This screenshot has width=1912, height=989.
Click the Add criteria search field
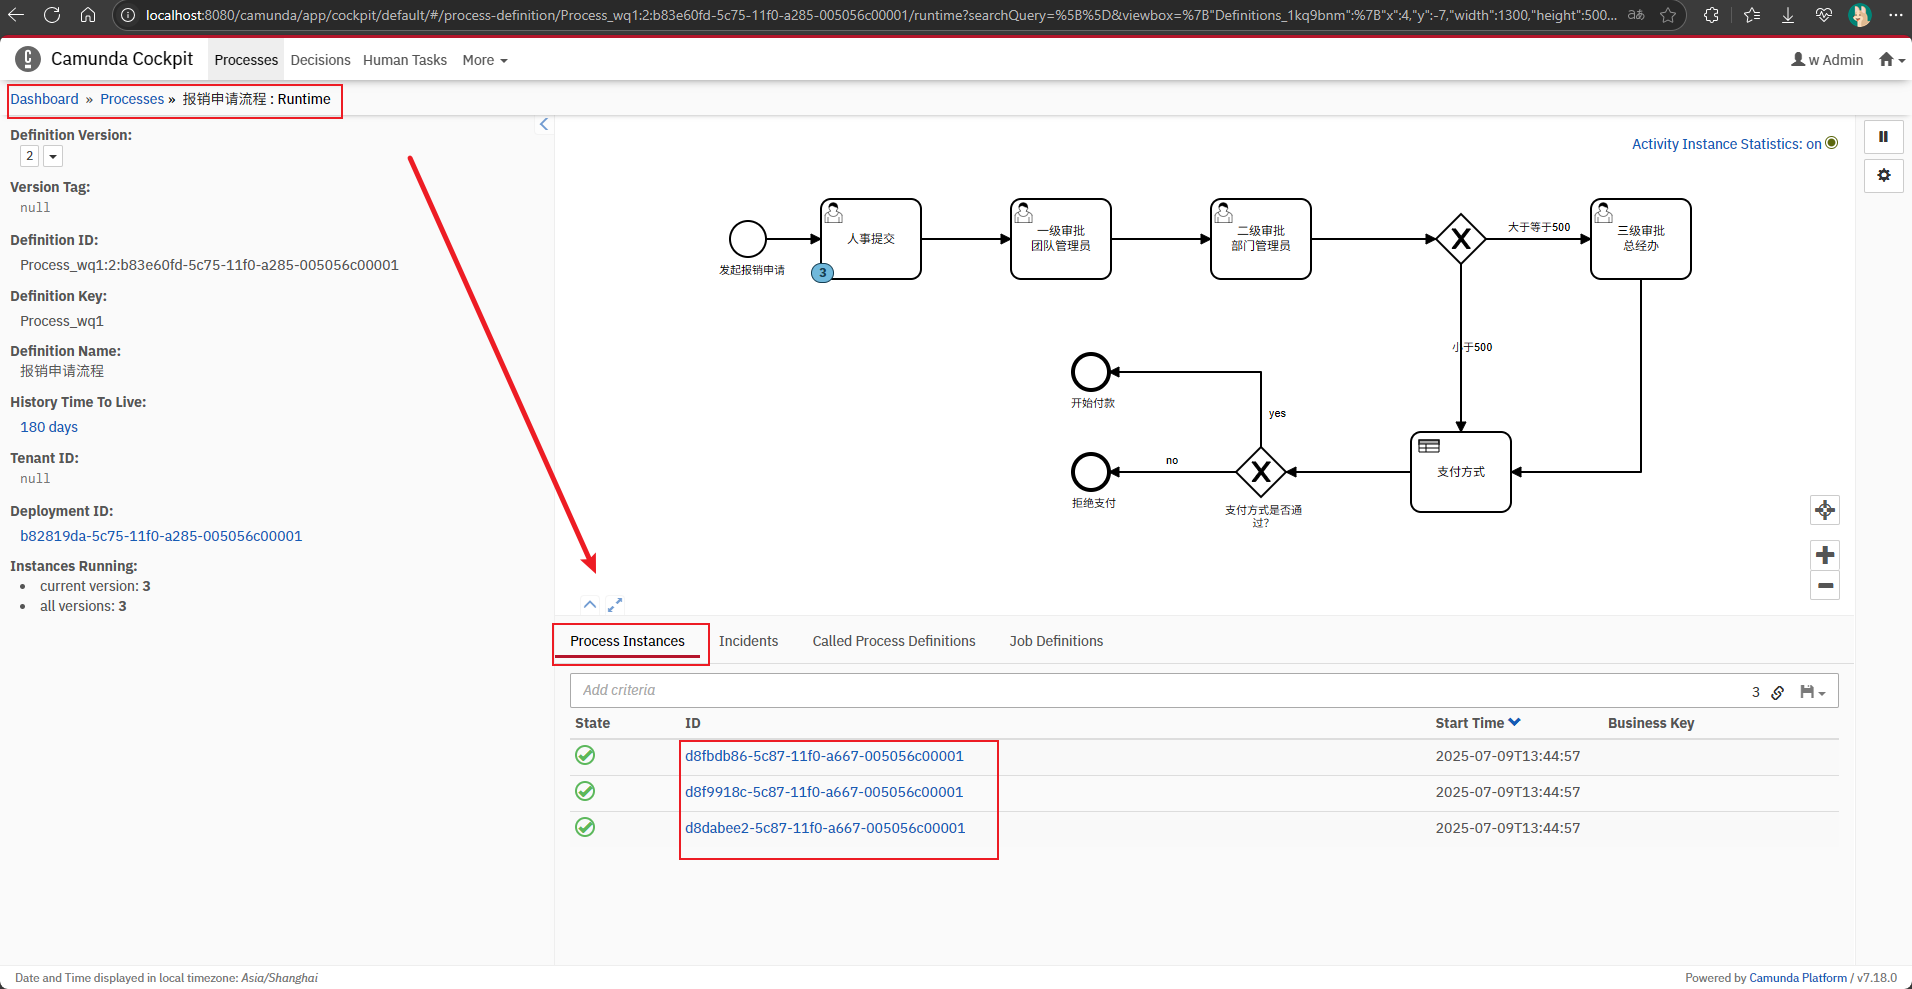point(1150,690)
